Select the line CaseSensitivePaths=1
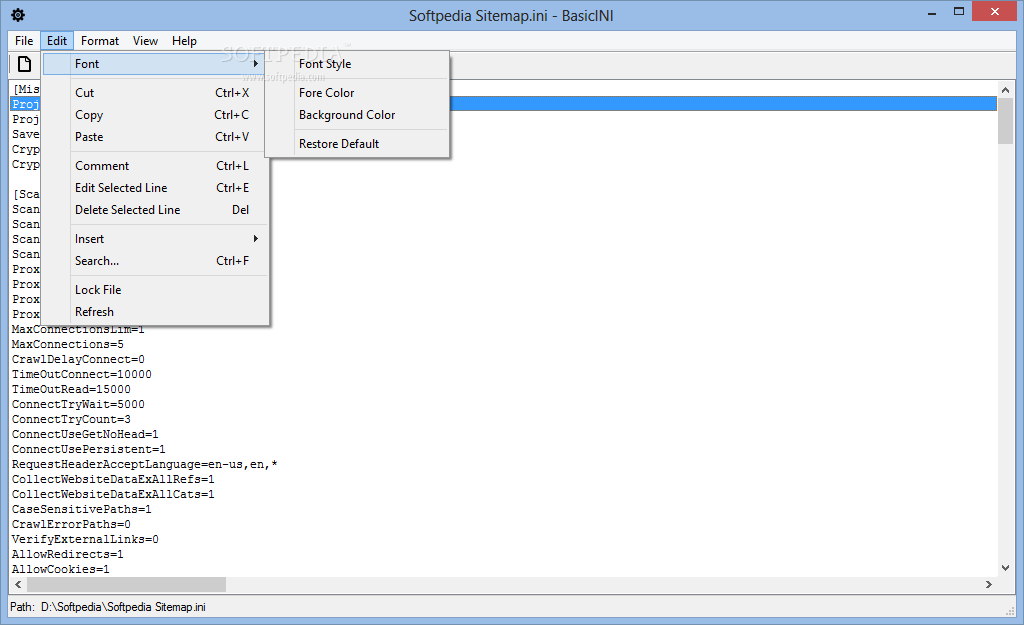 [82, 509]
